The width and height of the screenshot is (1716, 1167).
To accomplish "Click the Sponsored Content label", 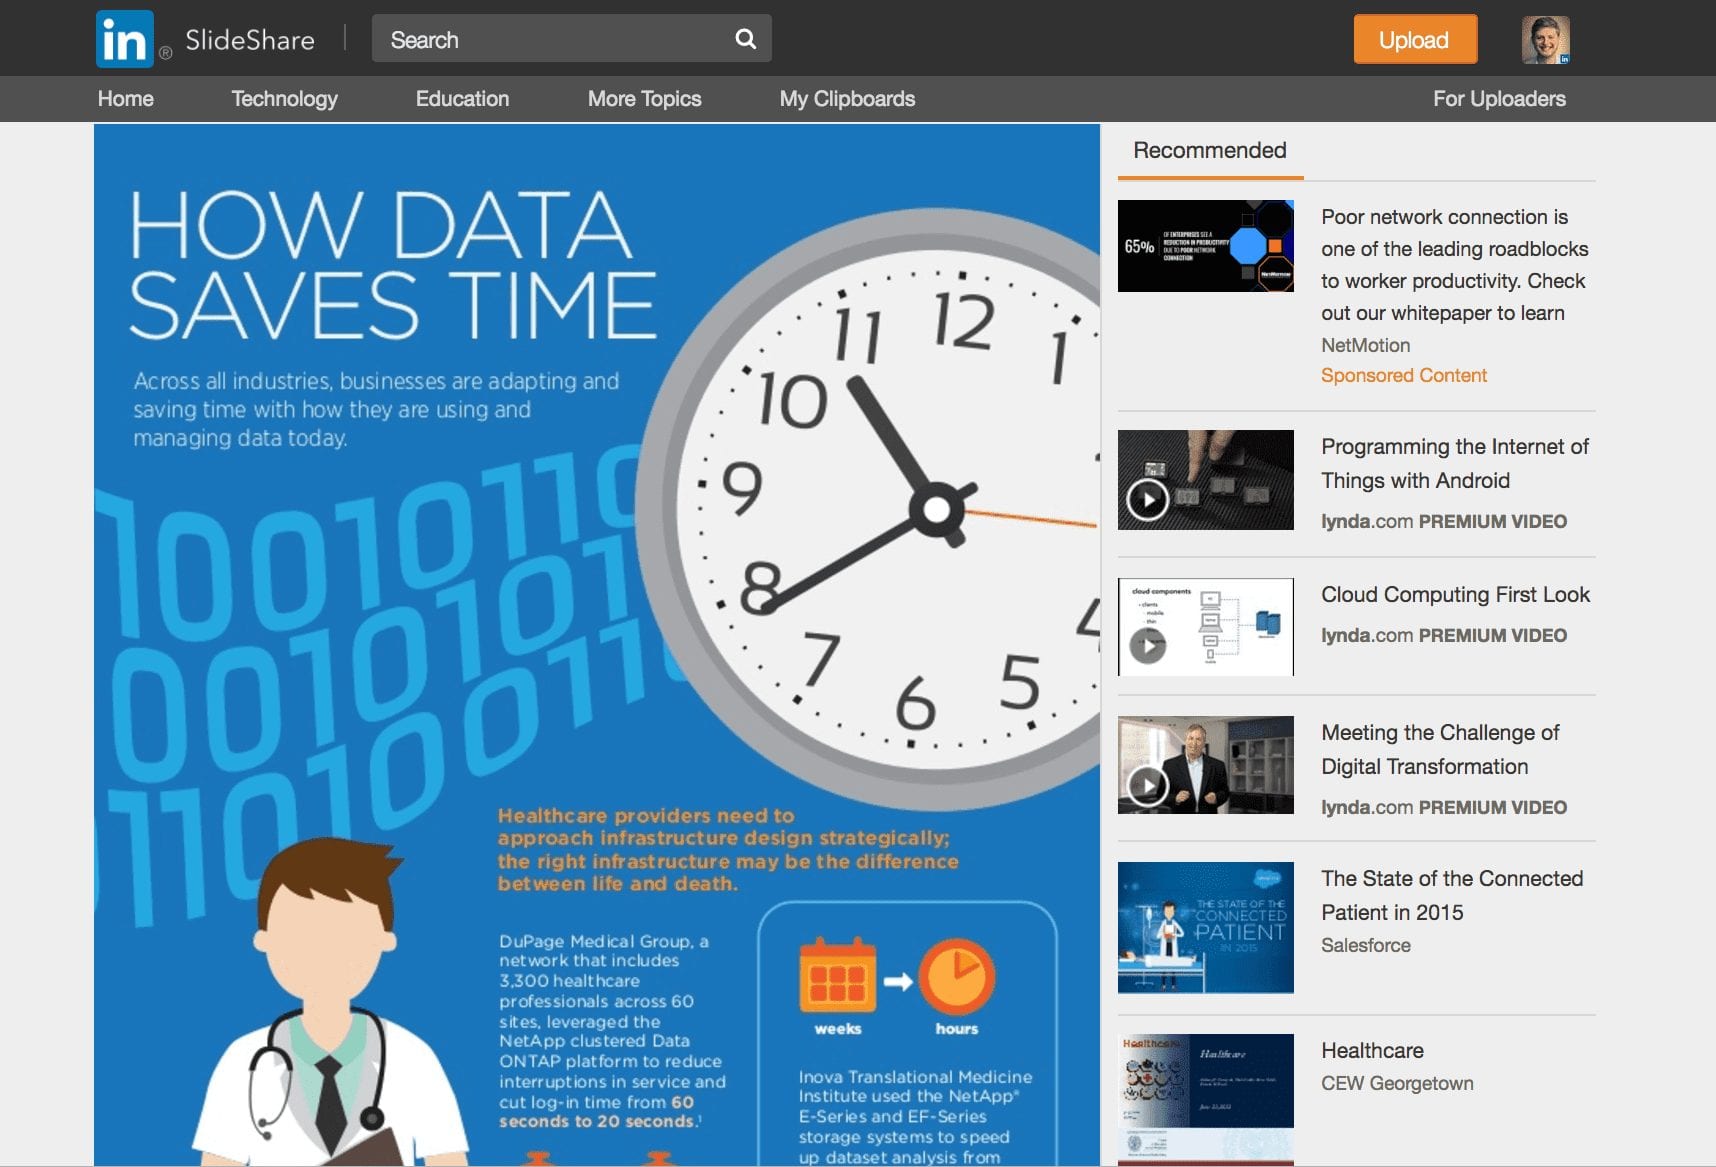I will 1403,376.
